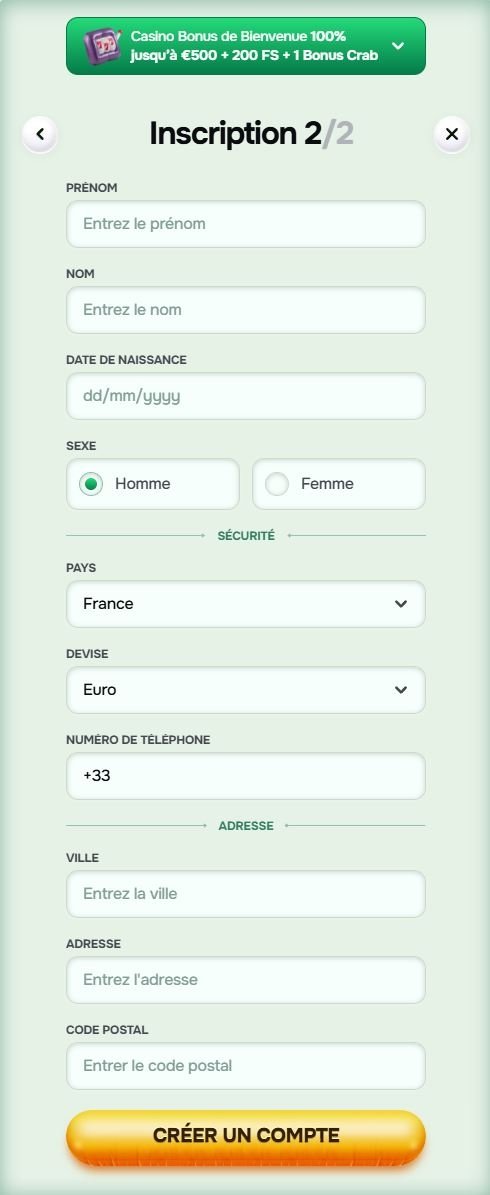This screenshot has width=490, height=1195.
Task: Click the Casino Bonus de Bienvenue text
Action: coord(219,37)
